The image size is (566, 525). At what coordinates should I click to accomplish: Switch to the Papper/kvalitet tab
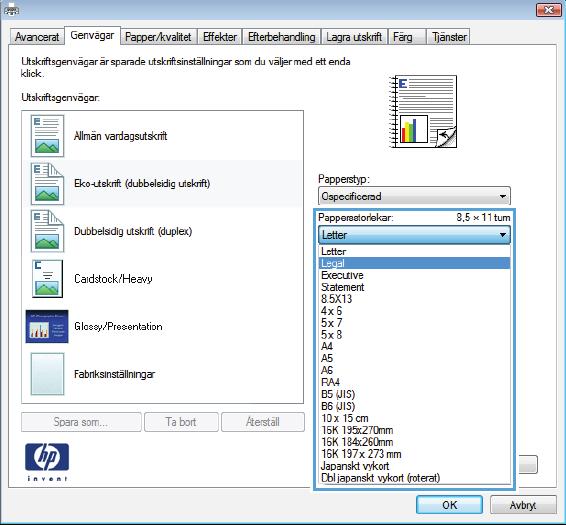tap(158, 37)
